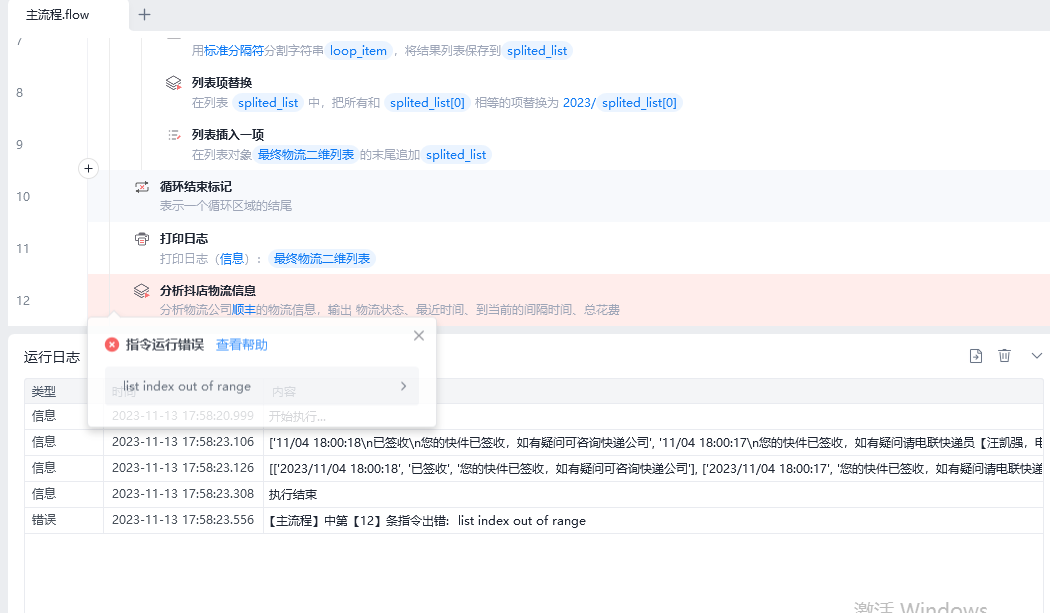Click the 打印日志 printer icon
Screen dimensions: 1050x613
142,239
